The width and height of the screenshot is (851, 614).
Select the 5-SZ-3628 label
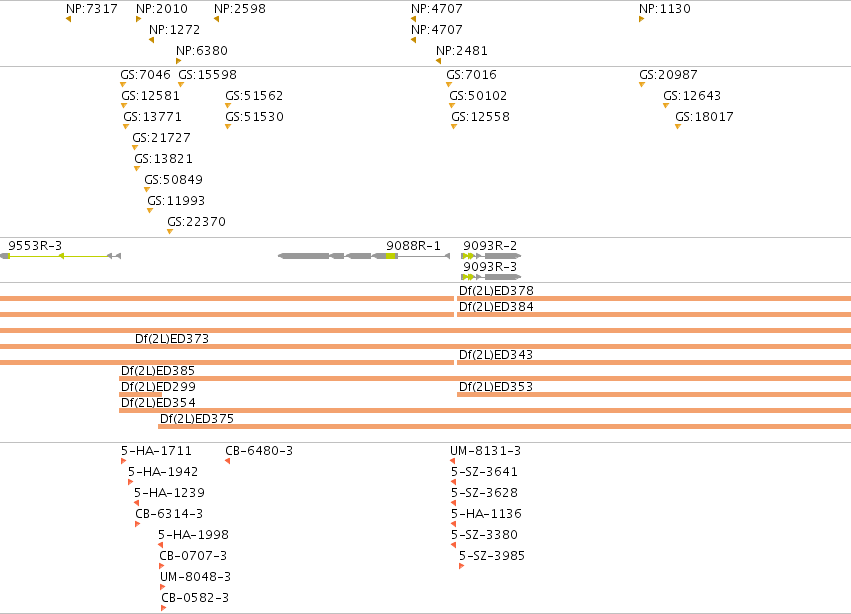484,493
